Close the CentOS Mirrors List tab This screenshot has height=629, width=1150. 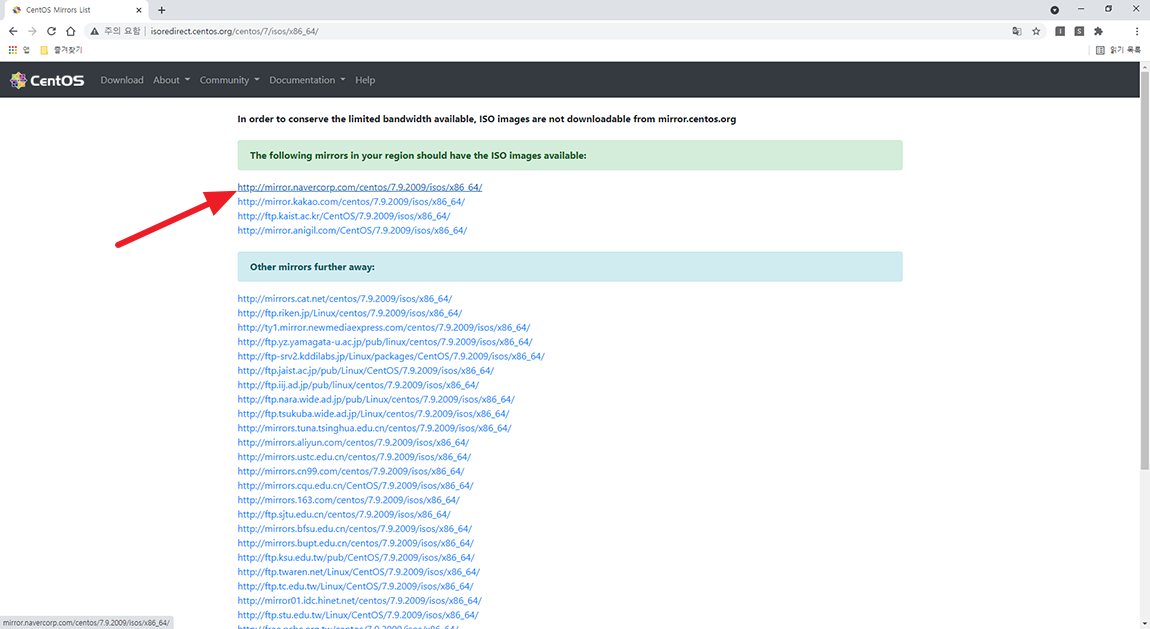[x=139, y=10]
